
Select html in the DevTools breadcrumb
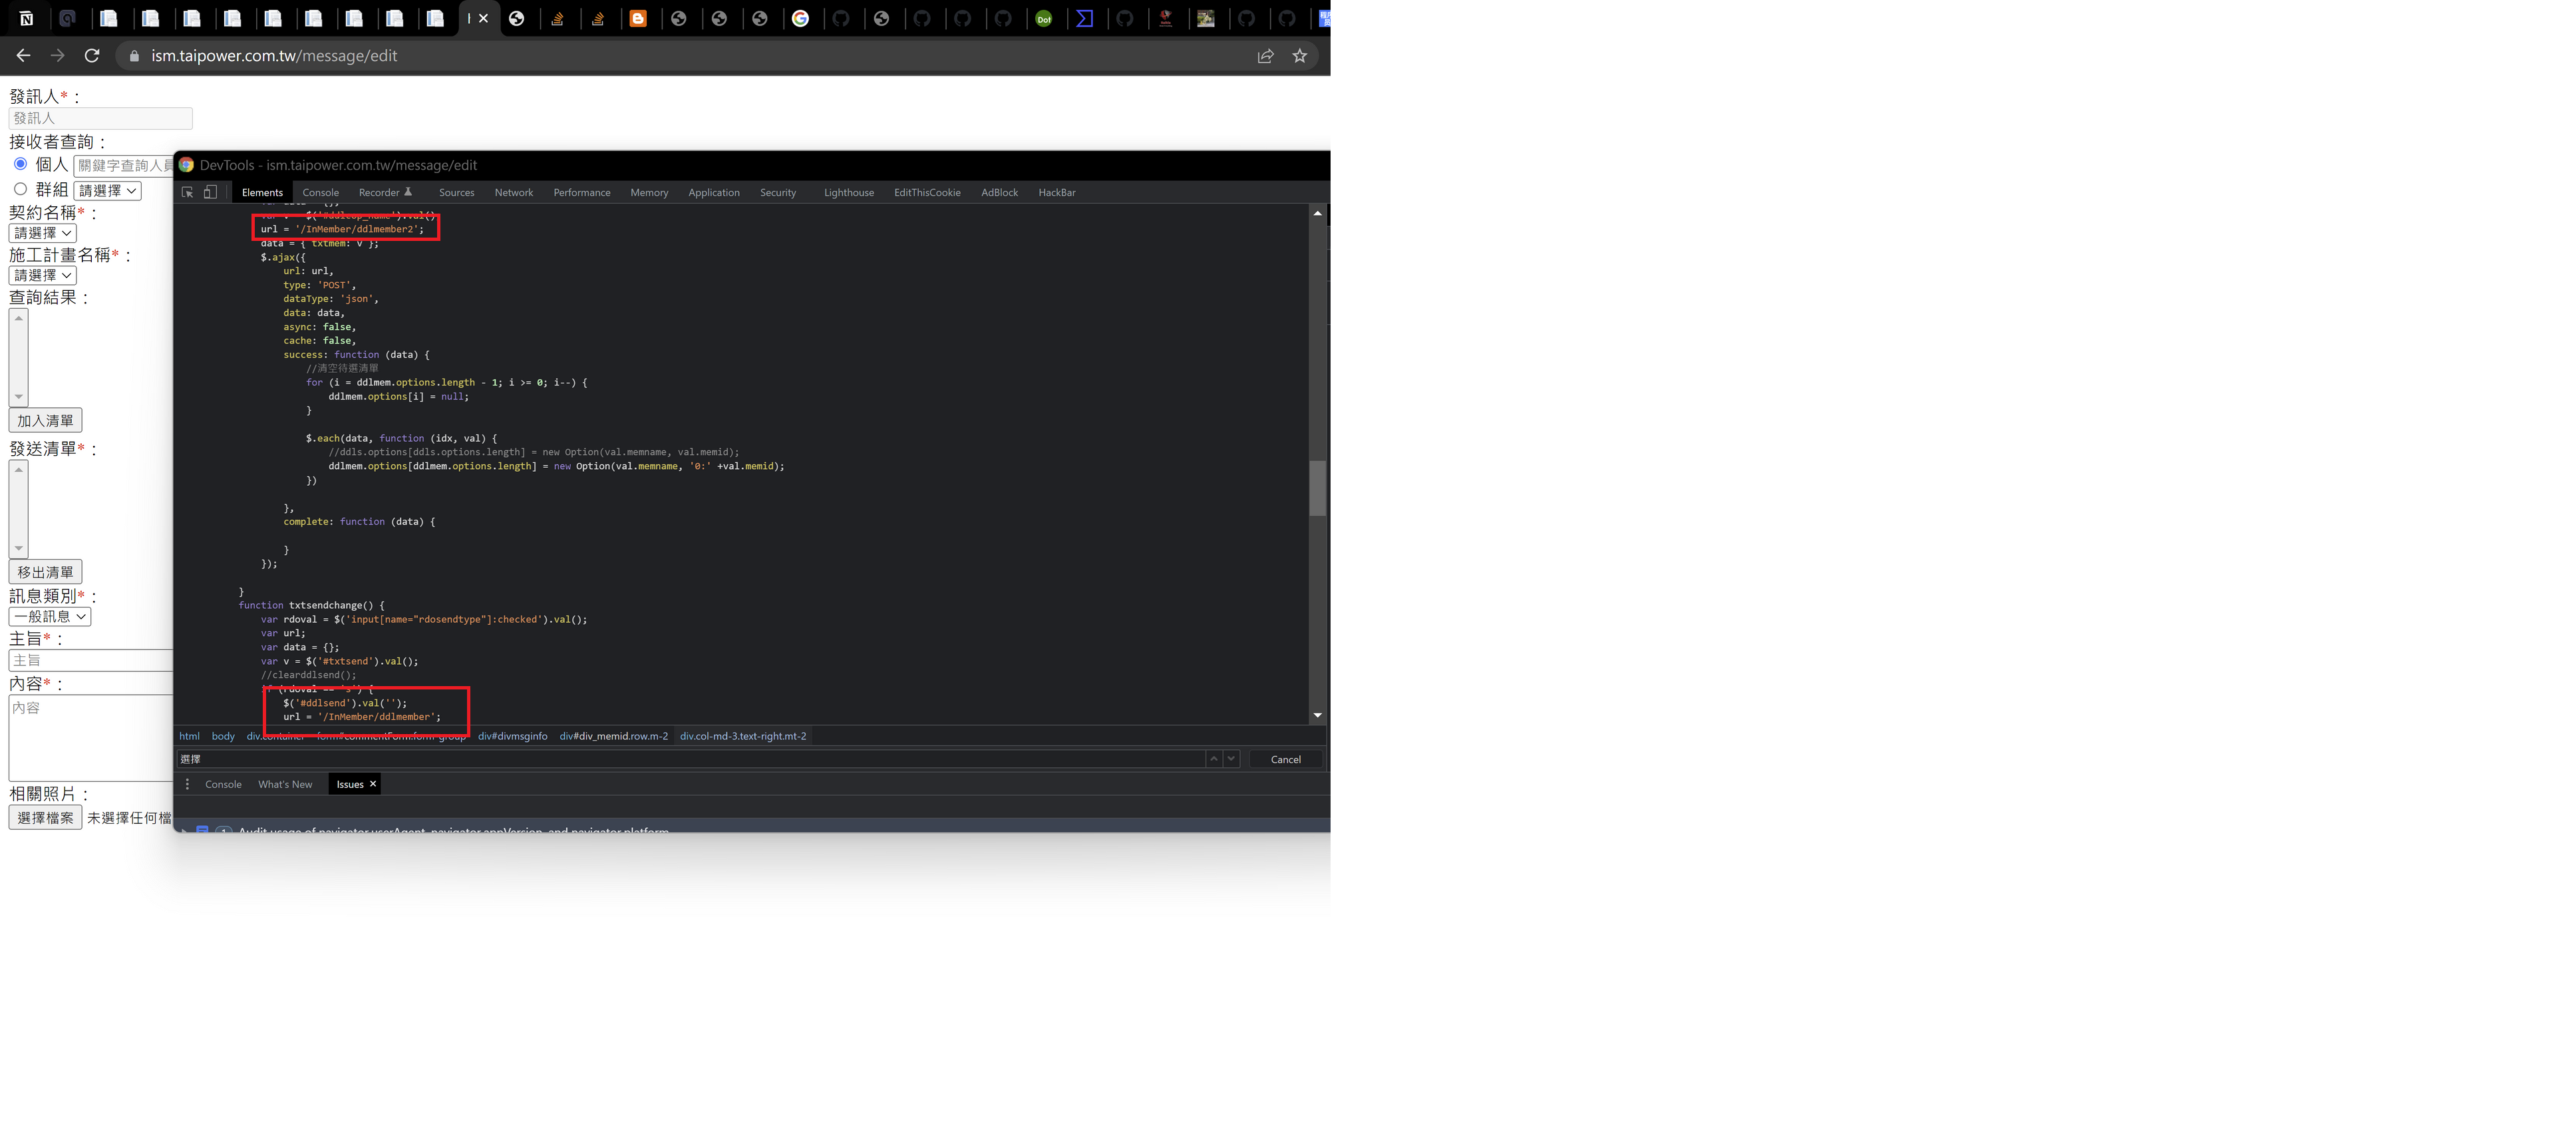pos(189,736)
